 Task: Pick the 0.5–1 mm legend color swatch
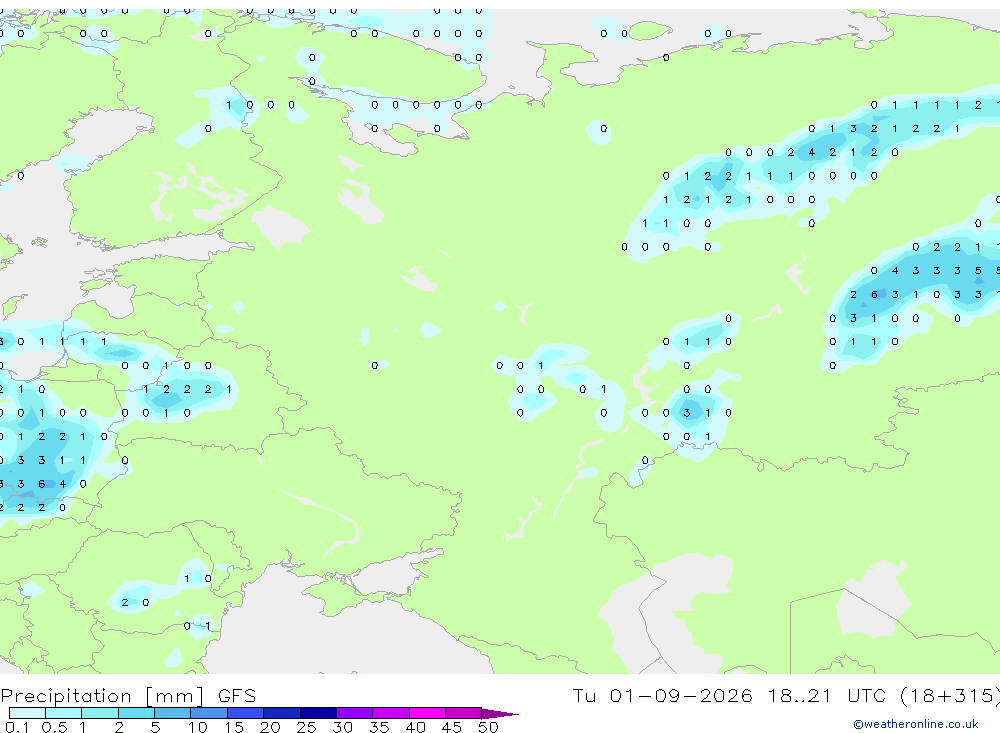[64, 713]
